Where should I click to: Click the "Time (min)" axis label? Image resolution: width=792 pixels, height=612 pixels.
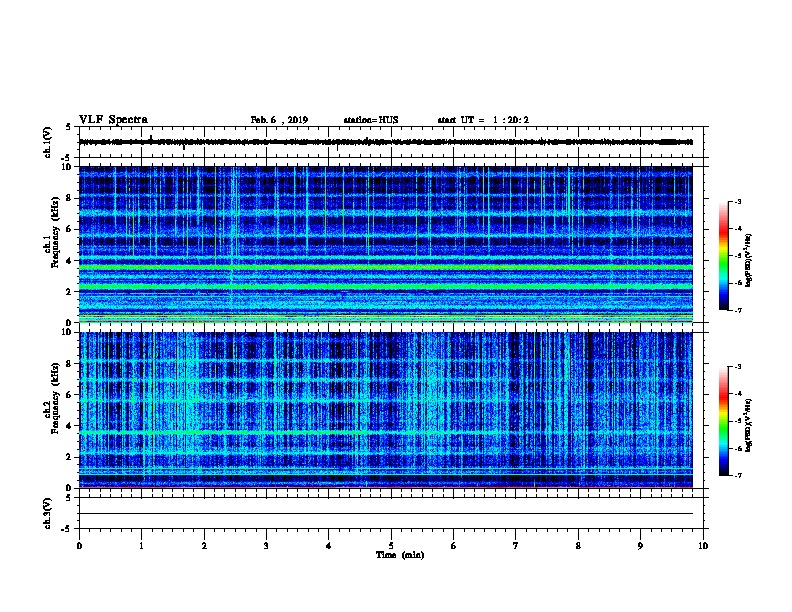[x=400, y=555]
